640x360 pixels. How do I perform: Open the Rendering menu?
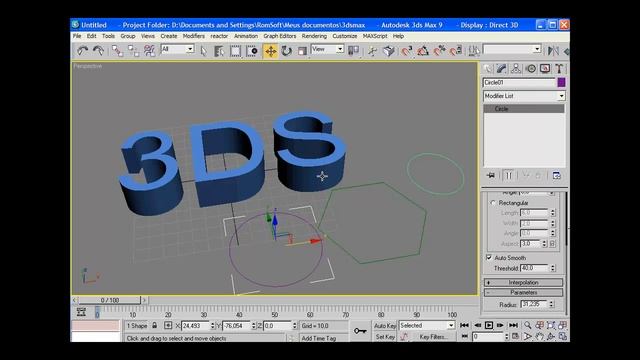pyautogui.click(x=314, y=36)
